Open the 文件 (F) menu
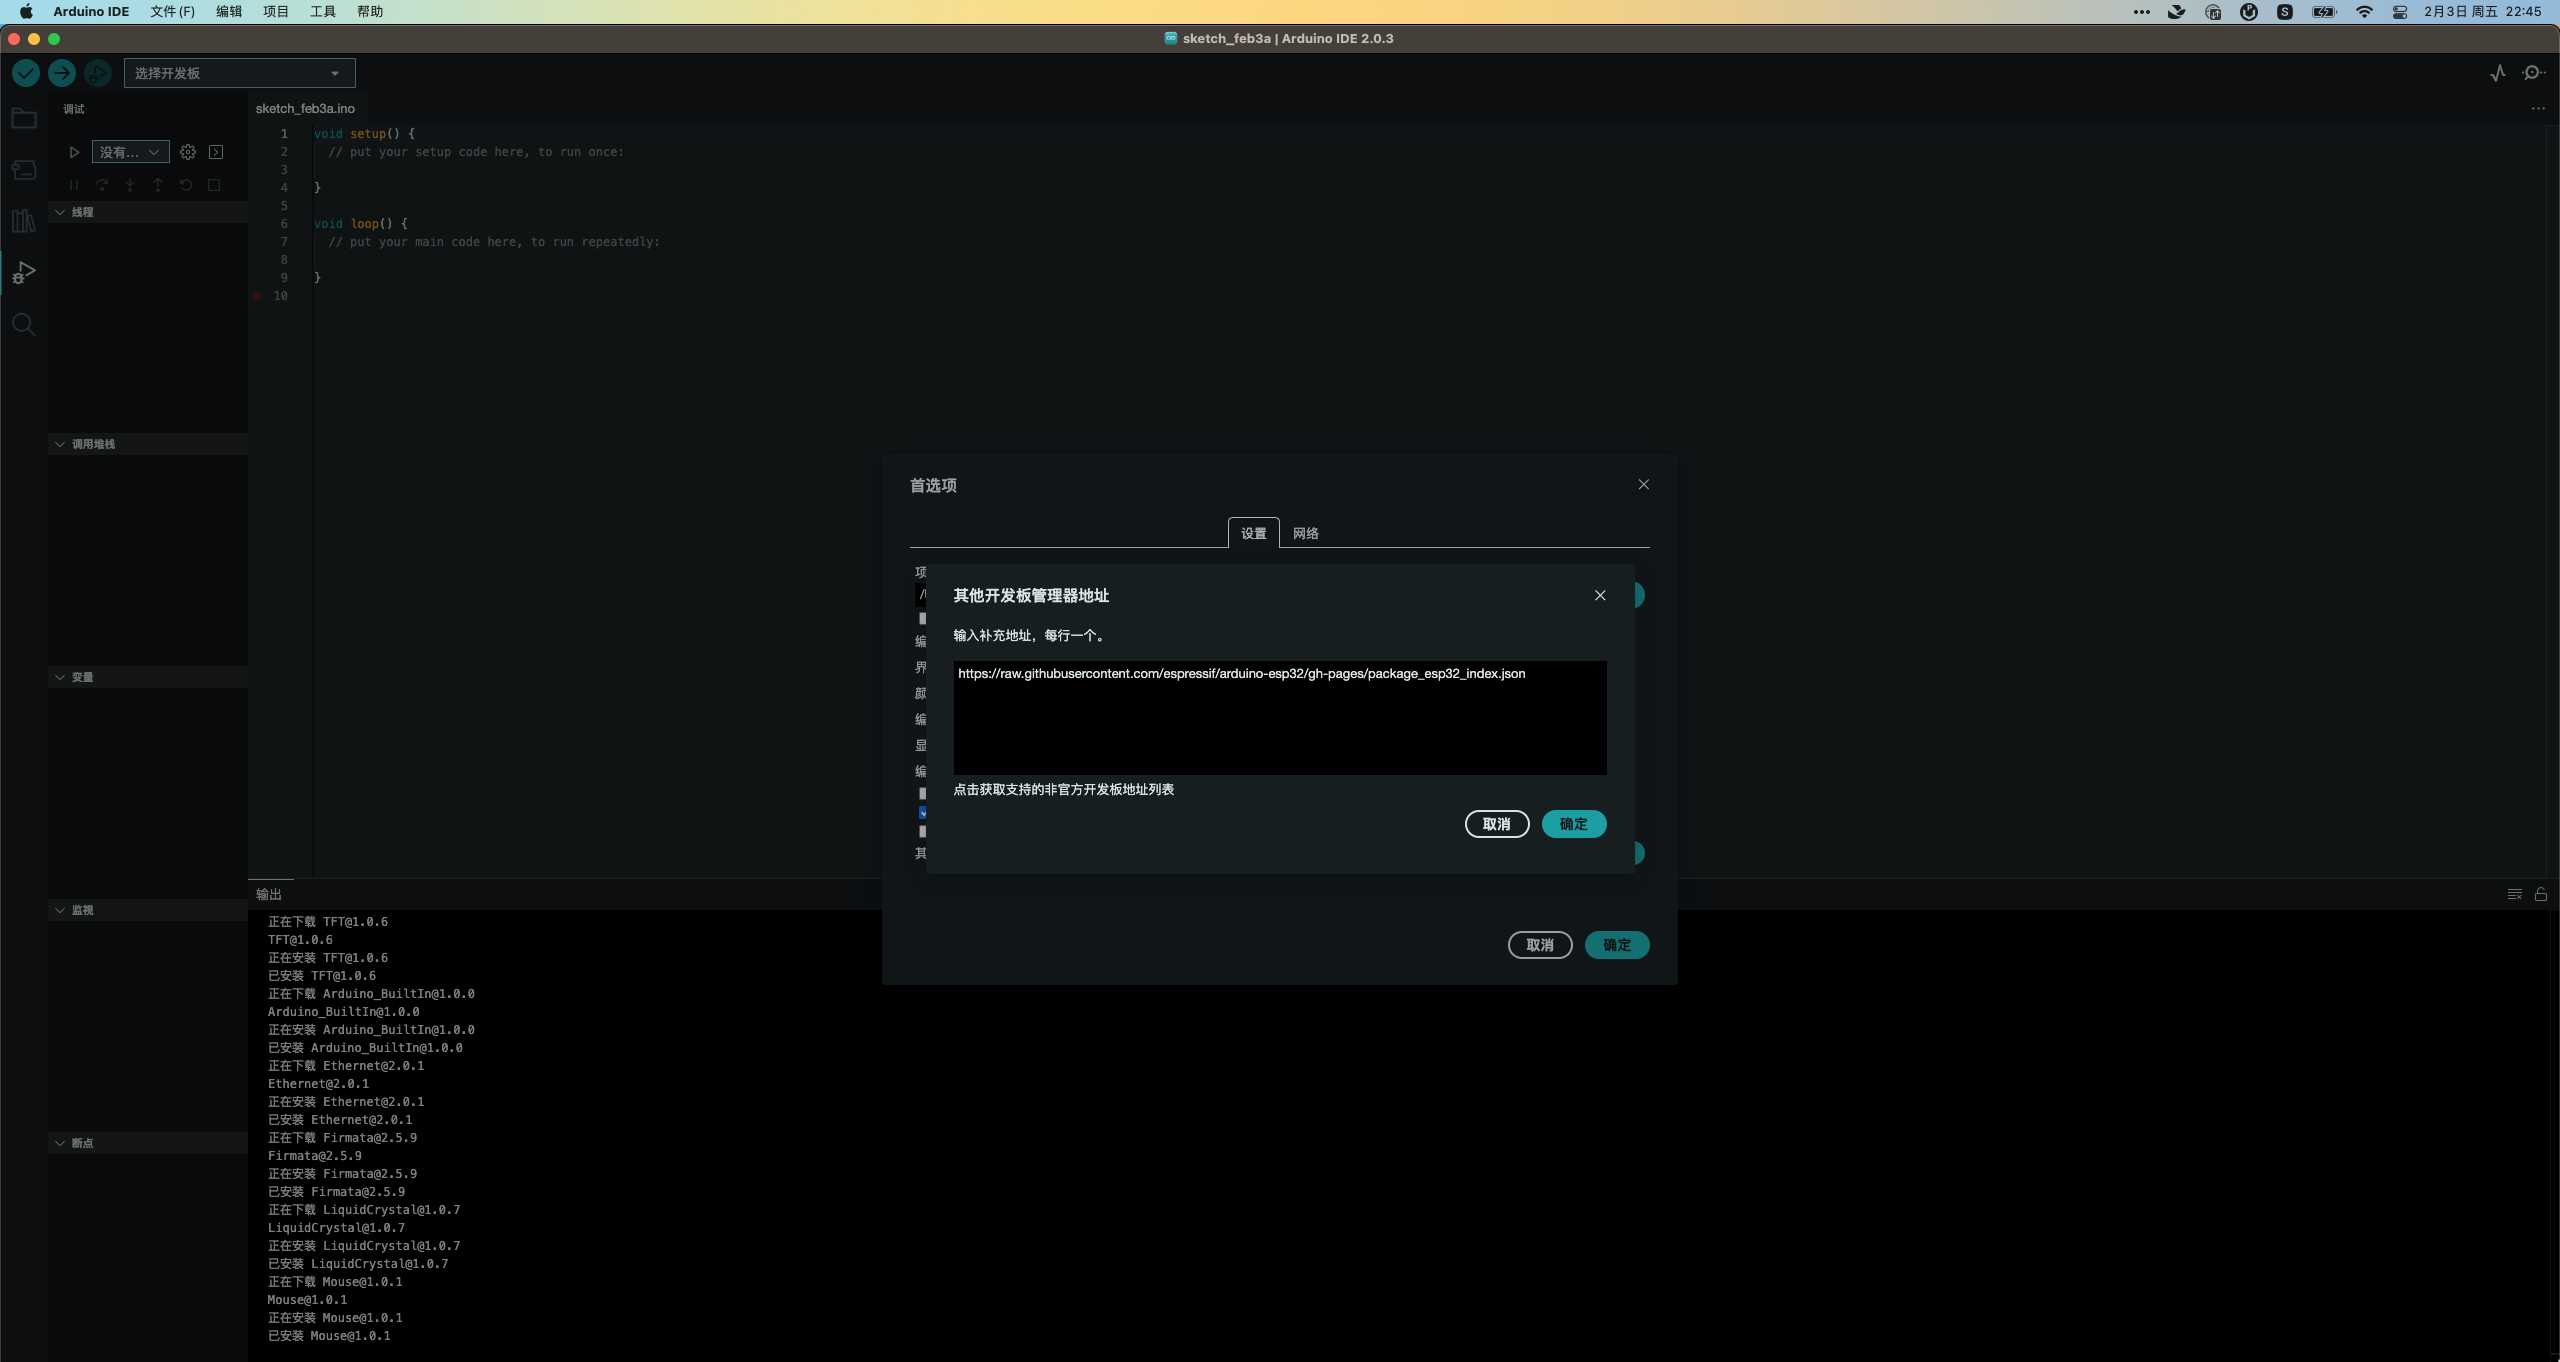This screenshot has height=1362, width=2560. [172, 12]
